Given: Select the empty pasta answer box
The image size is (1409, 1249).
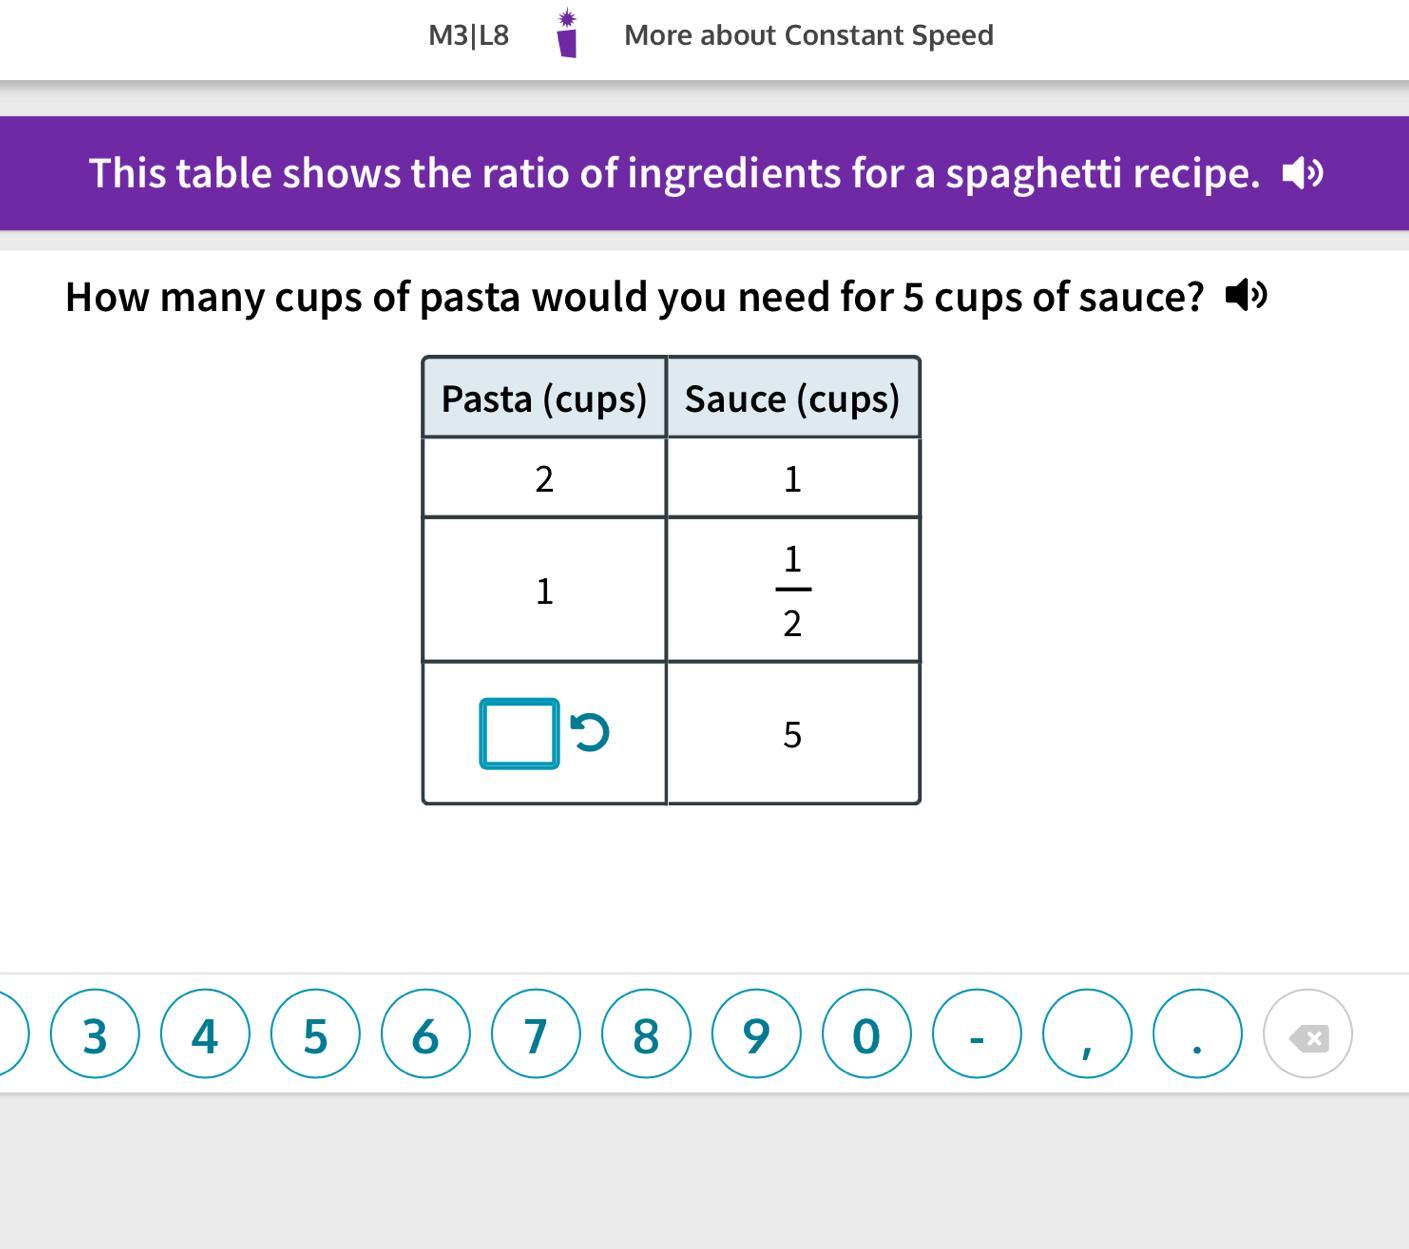Looking at the screenshot, I should [x=519, y=733].
